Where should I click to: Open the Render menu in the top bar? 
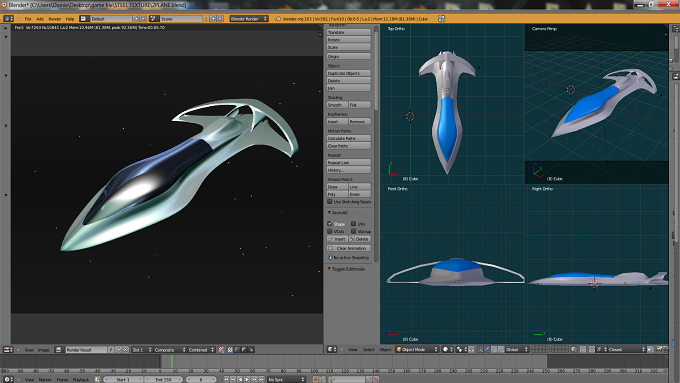pos(55,19)
